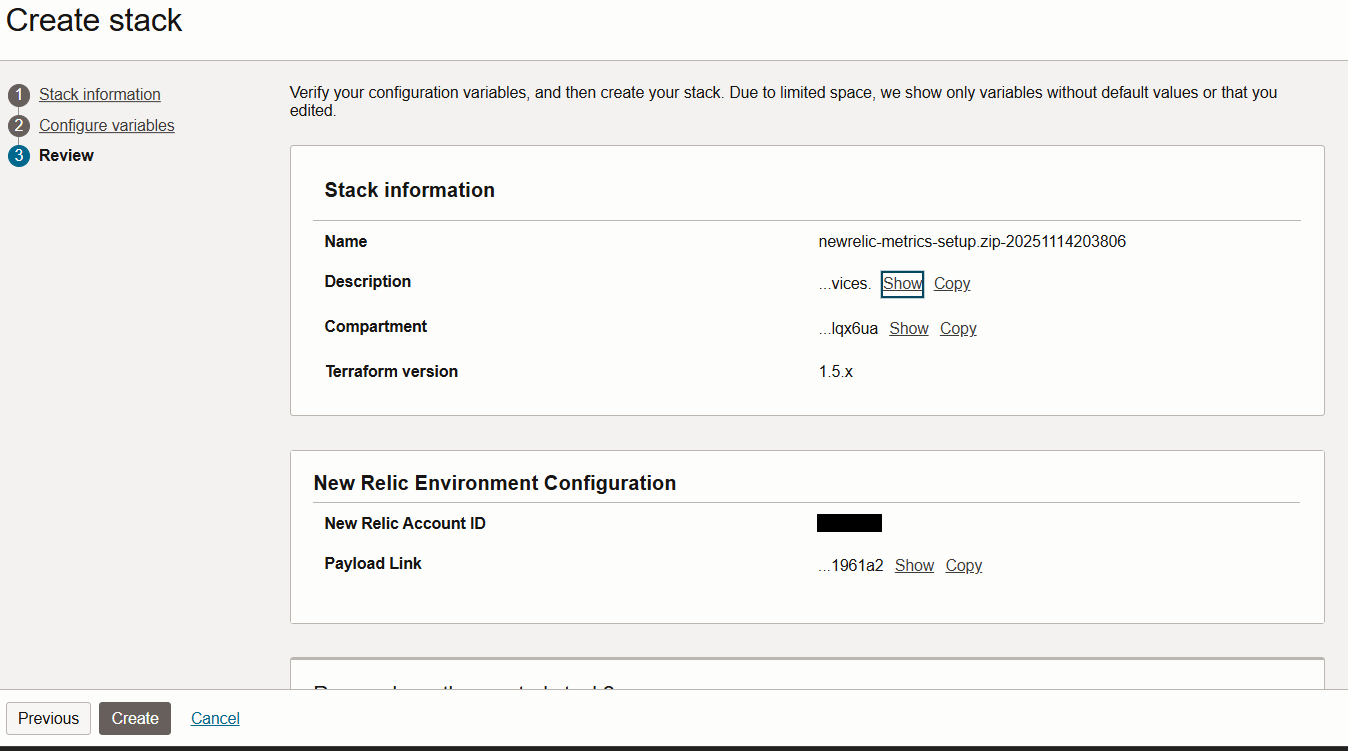Click the filled step 3 Review circle
Viewport: 1348px width, 751px height.
pyautogui.click(x=17, y=155)
